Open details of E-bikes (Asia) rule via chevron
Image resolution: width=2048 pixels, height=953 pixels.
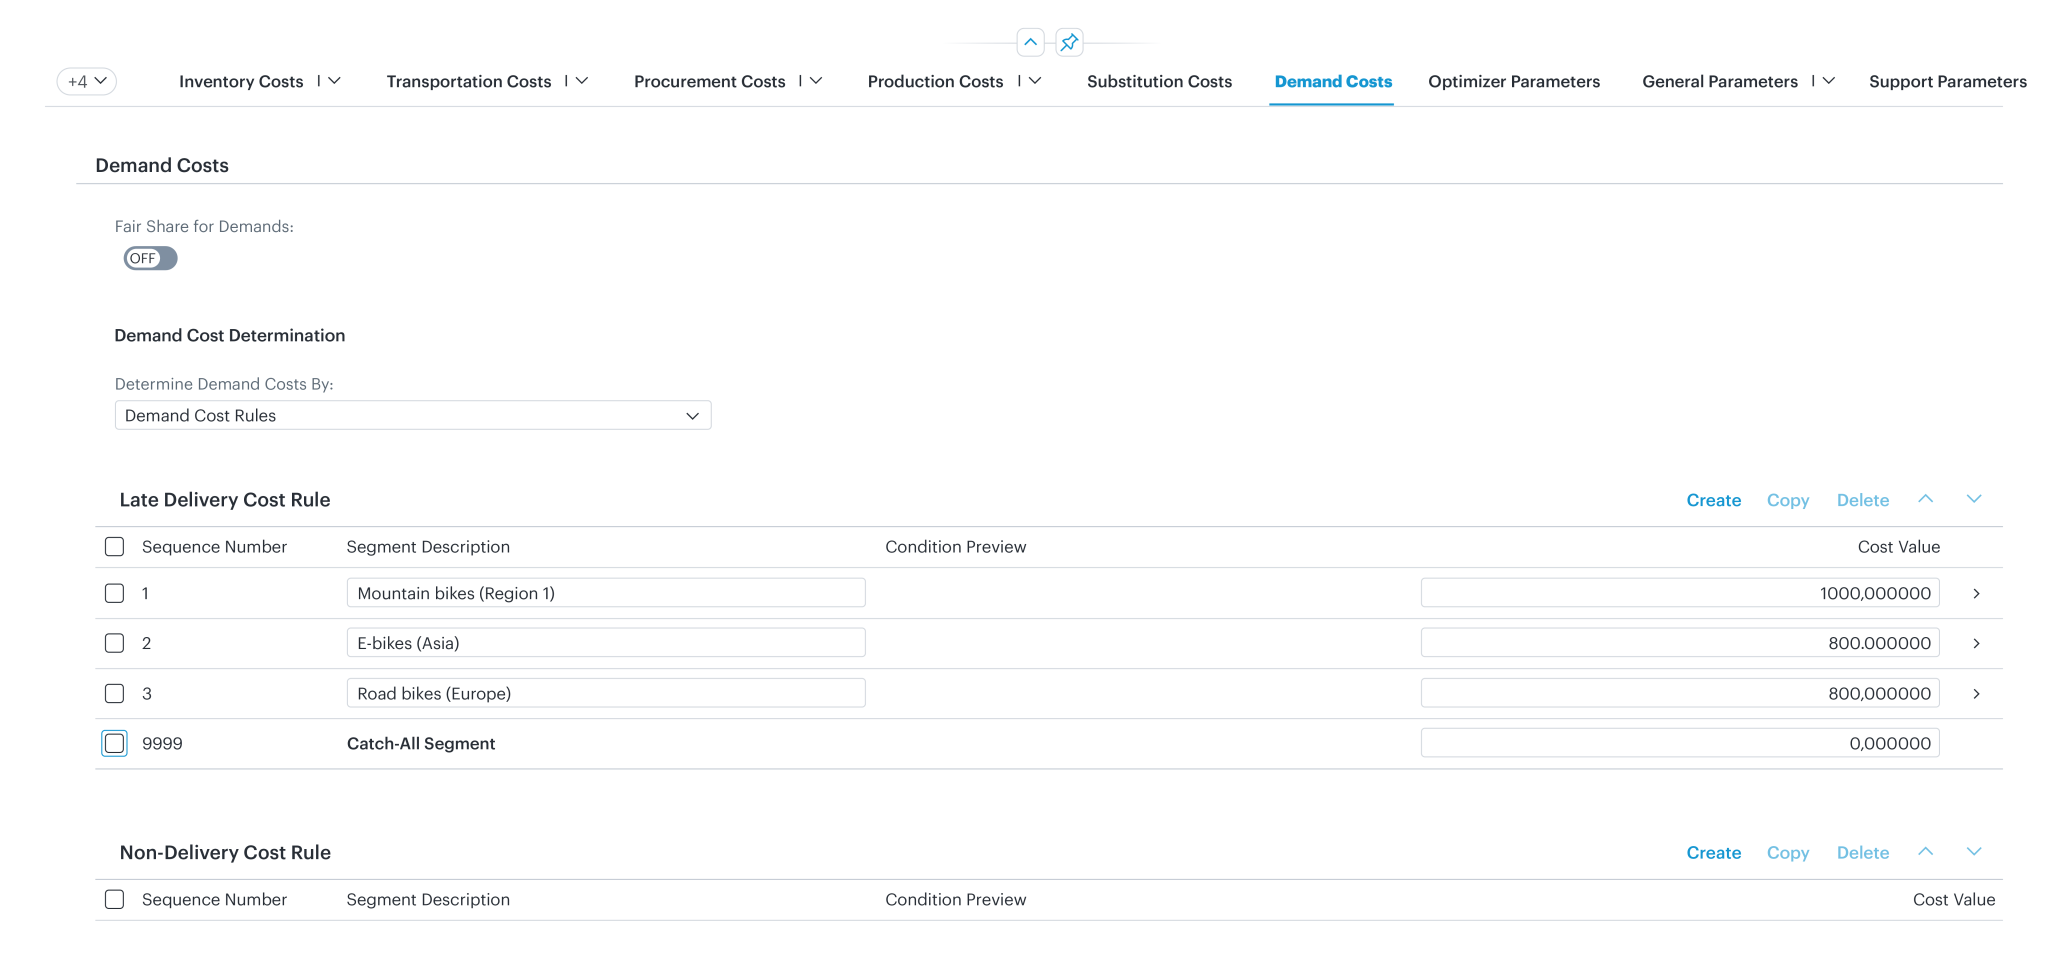coord(1976,643)
